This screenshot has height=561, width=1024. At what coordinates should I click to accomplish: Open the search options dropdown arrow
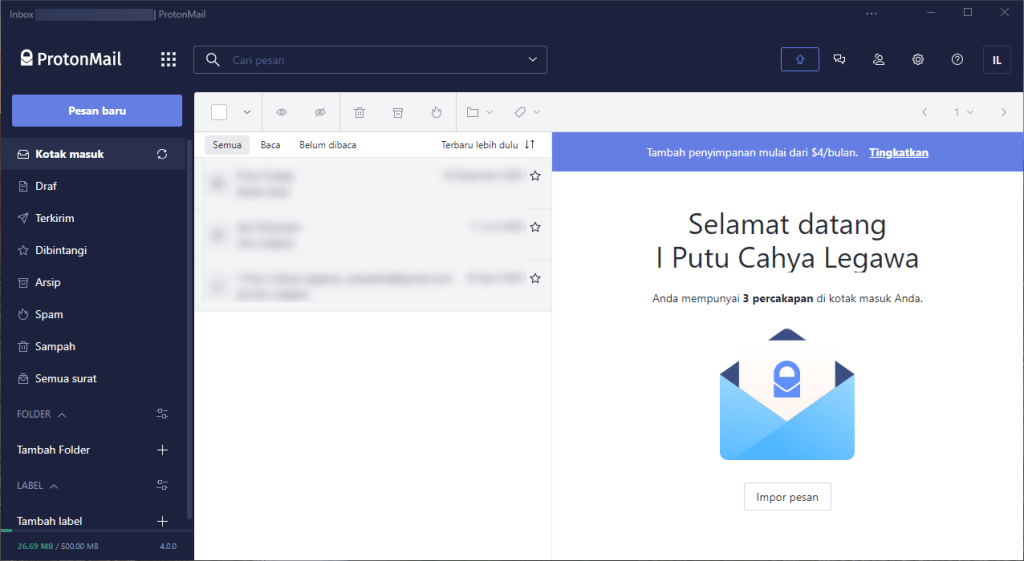coord(532,60)
